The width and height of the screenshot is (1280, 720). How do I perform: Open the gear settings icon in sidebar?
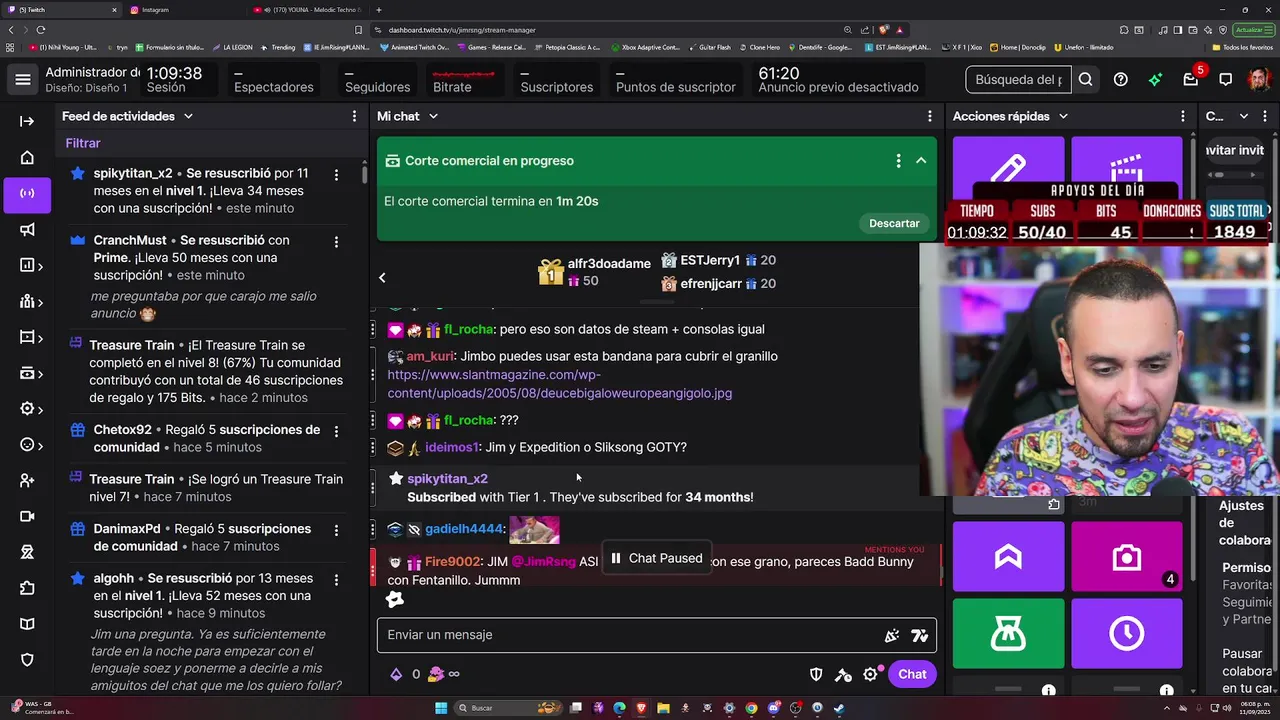(x=27, y=409)
